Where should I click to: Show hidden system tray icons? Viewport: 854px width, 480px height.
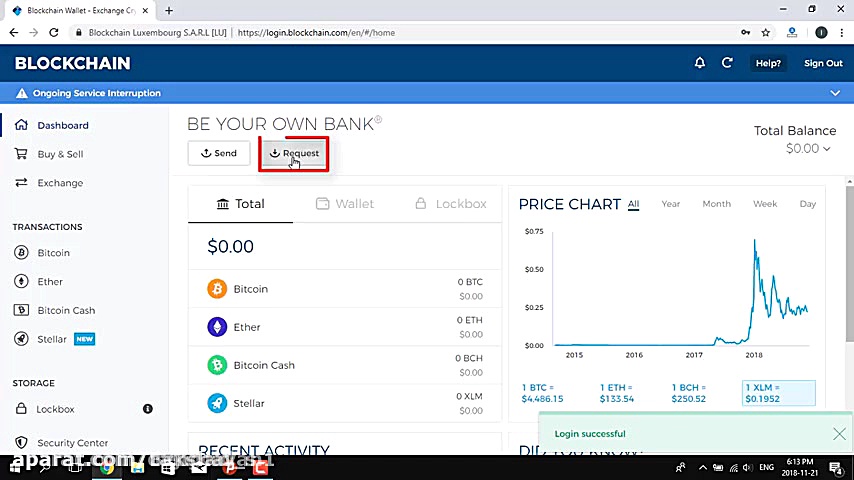pos(703,467)
